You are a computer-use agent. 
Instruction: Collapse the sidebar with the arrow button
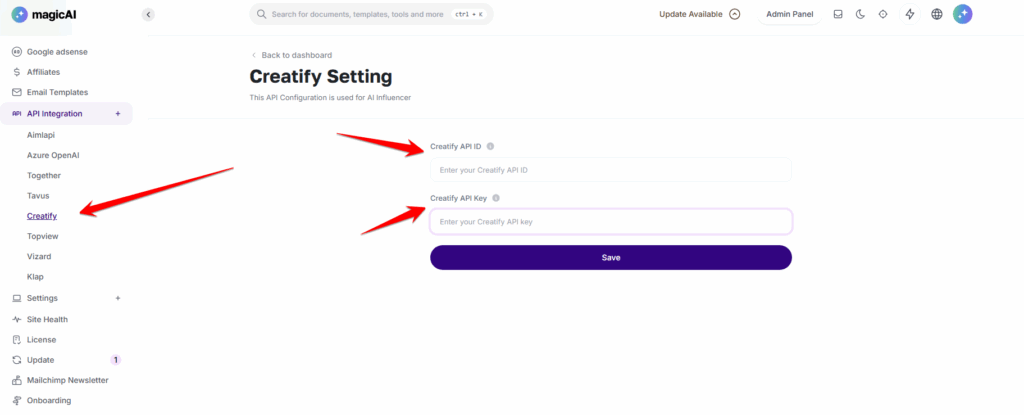coord(148,14)
